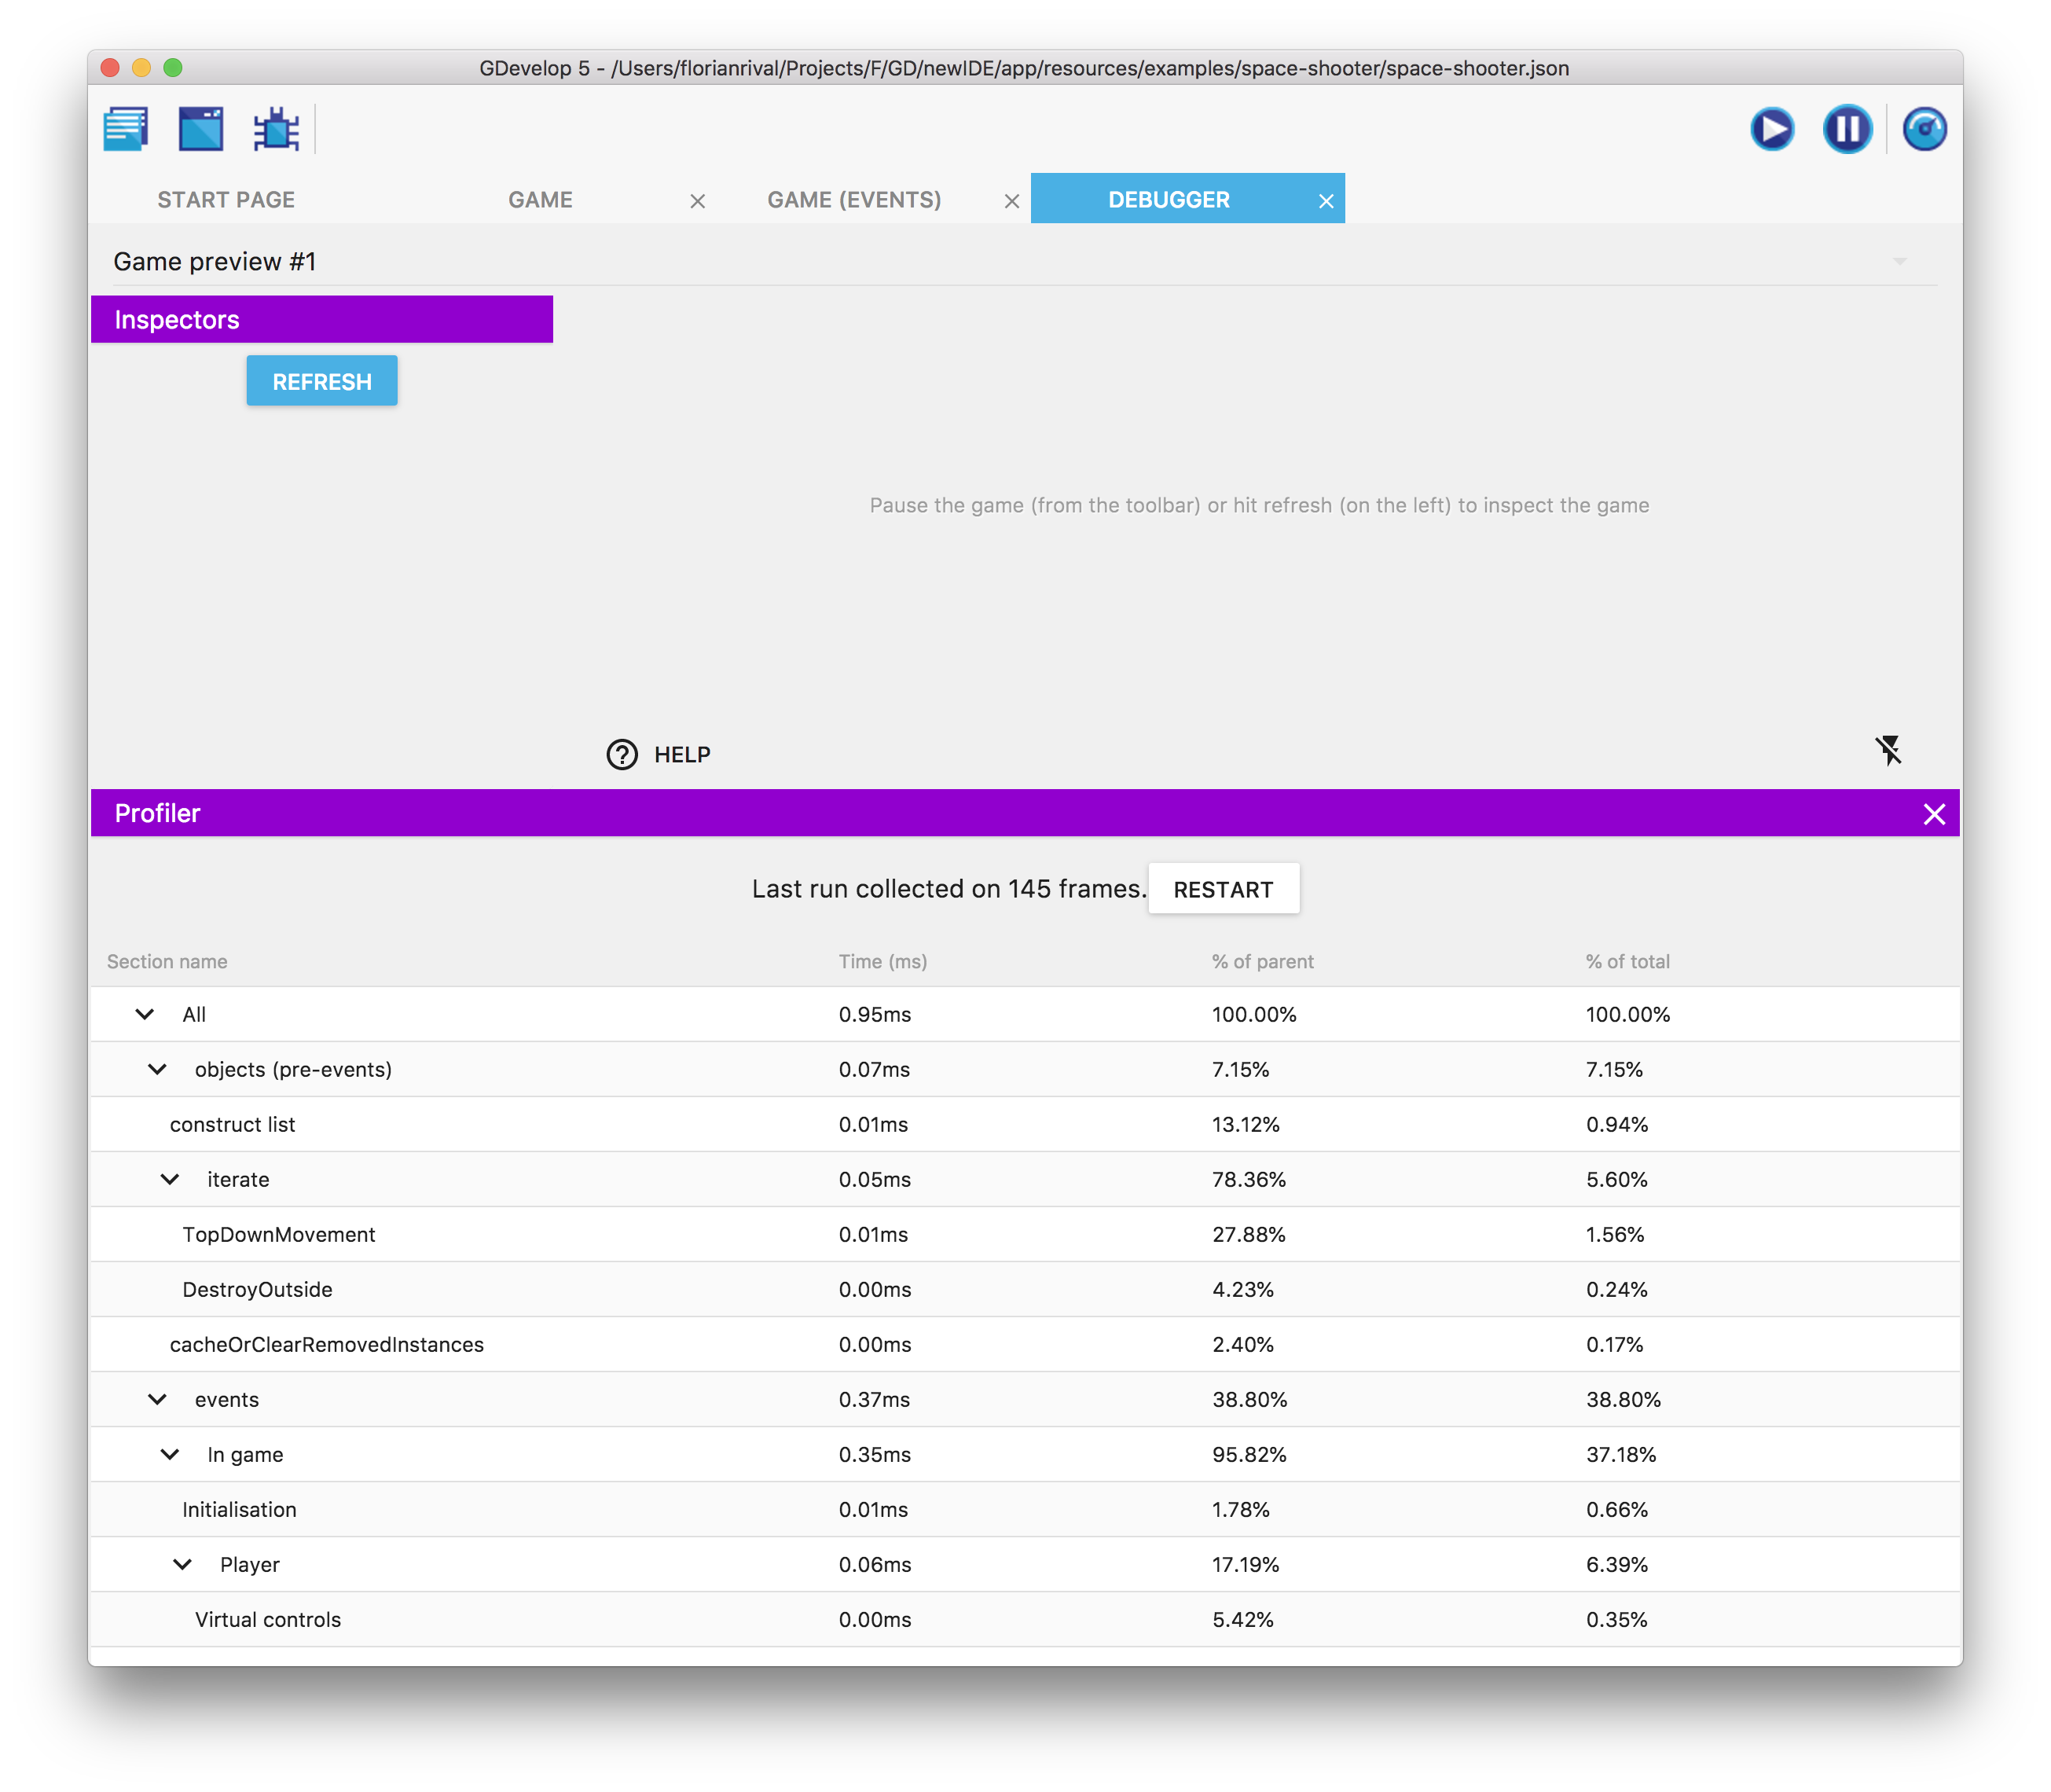Collapse the All section row
Screen dimensions: 2051x1792
click(145, 1014)
